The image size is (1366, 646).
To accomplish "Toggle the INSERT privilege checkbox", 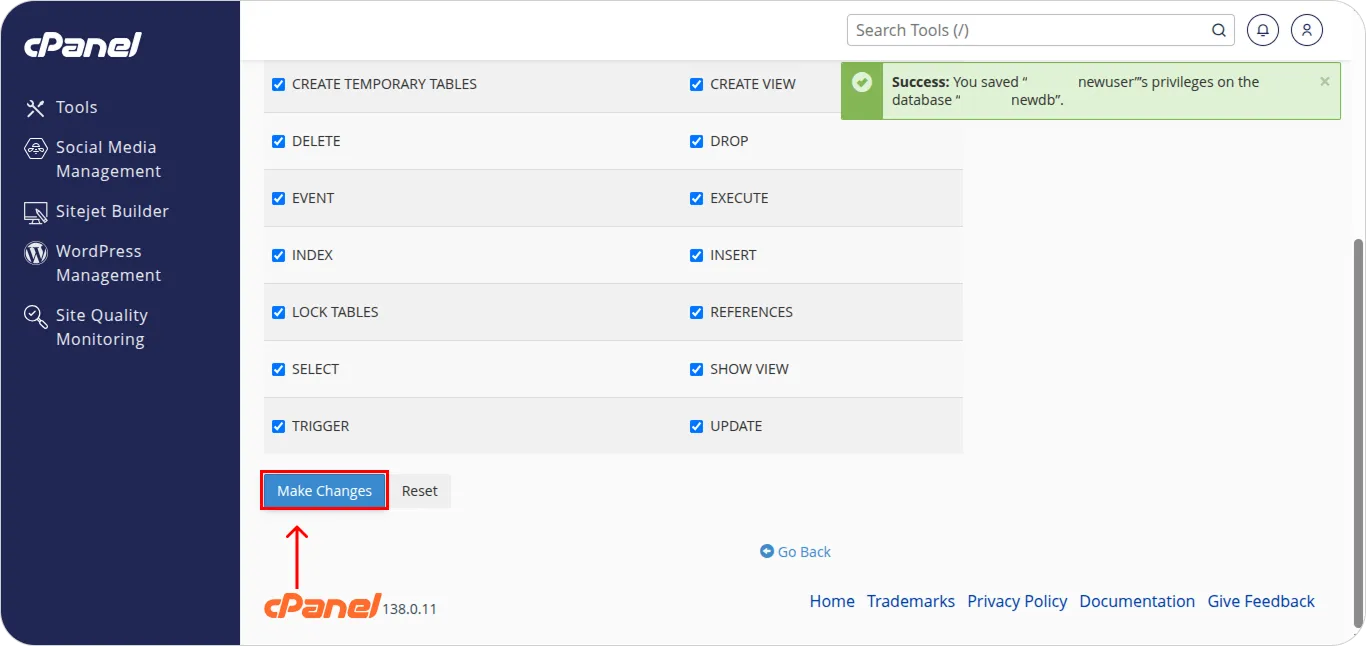I will coord(697,255).
